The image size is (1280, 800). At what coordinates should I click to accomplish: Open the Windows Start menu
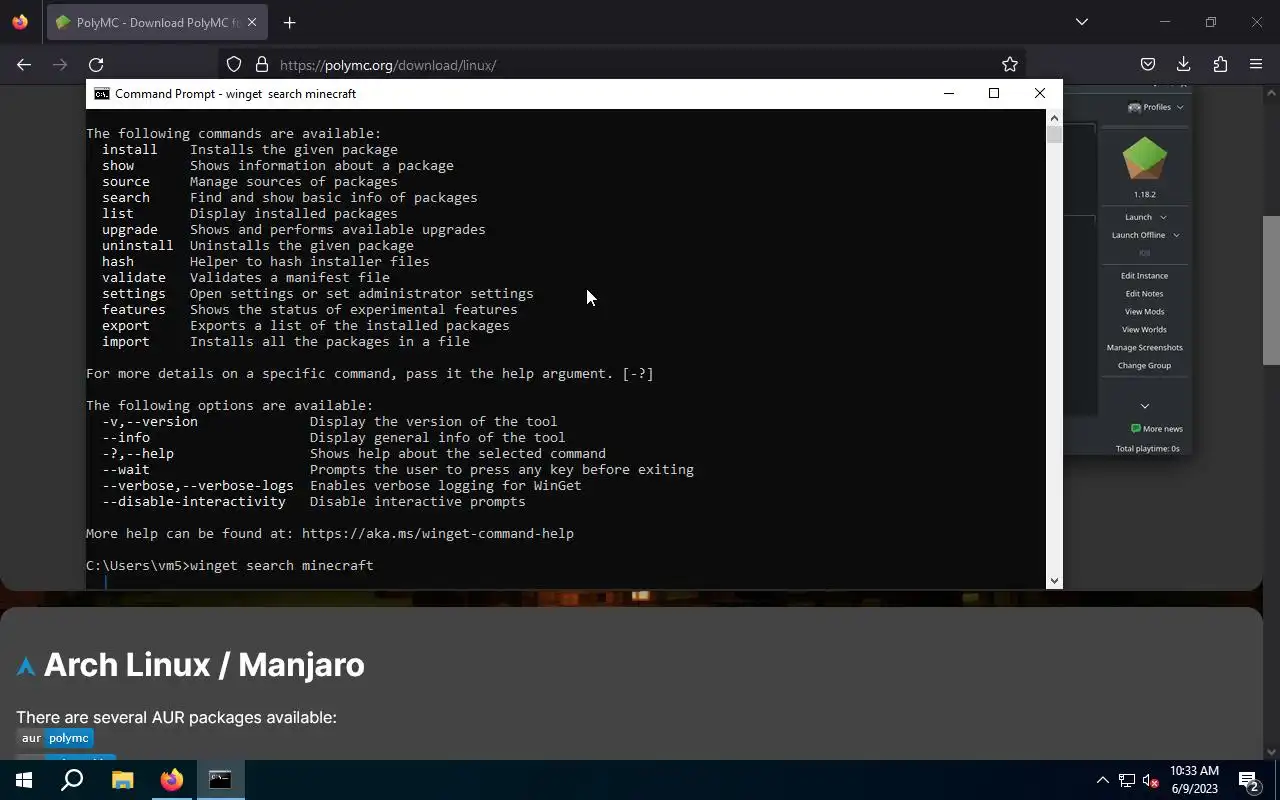coord(24,780)
